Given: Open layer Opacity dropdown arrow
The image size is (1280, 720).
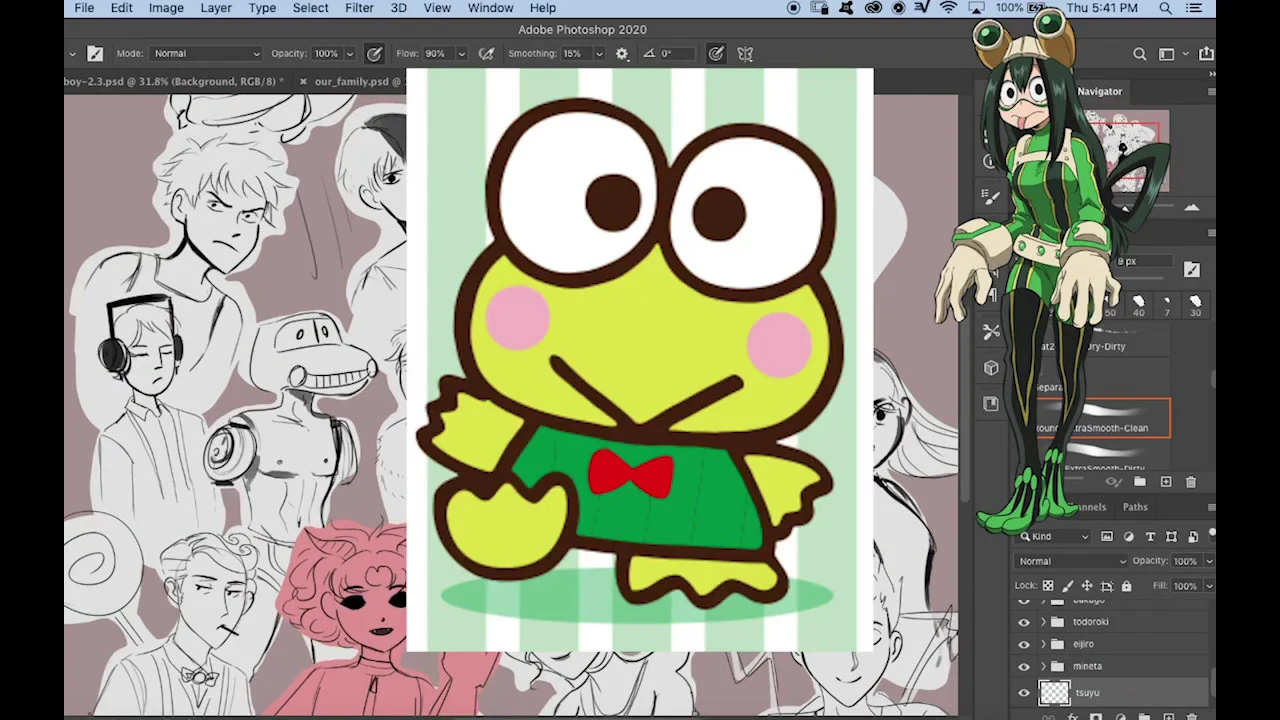Looking at the screenshot, I should 1208,561.
